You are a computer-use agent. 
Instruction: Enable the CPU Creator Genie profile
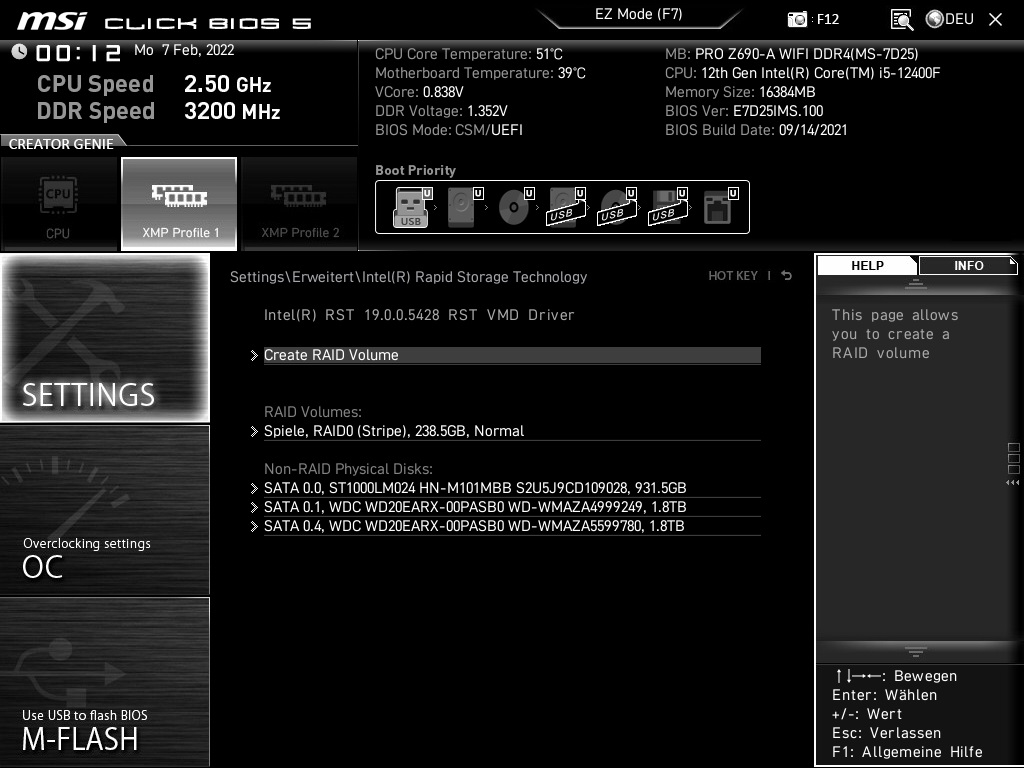click(58, 204)
